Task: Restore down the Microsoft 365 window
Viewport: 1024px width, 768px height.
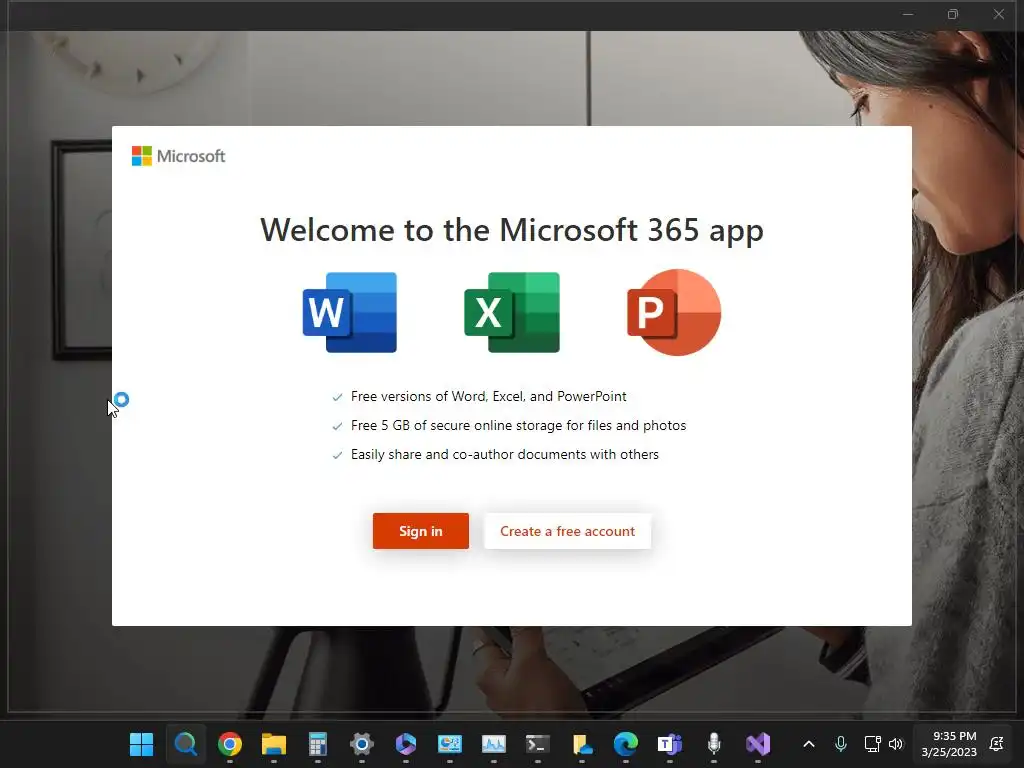Action: point(953,14)
